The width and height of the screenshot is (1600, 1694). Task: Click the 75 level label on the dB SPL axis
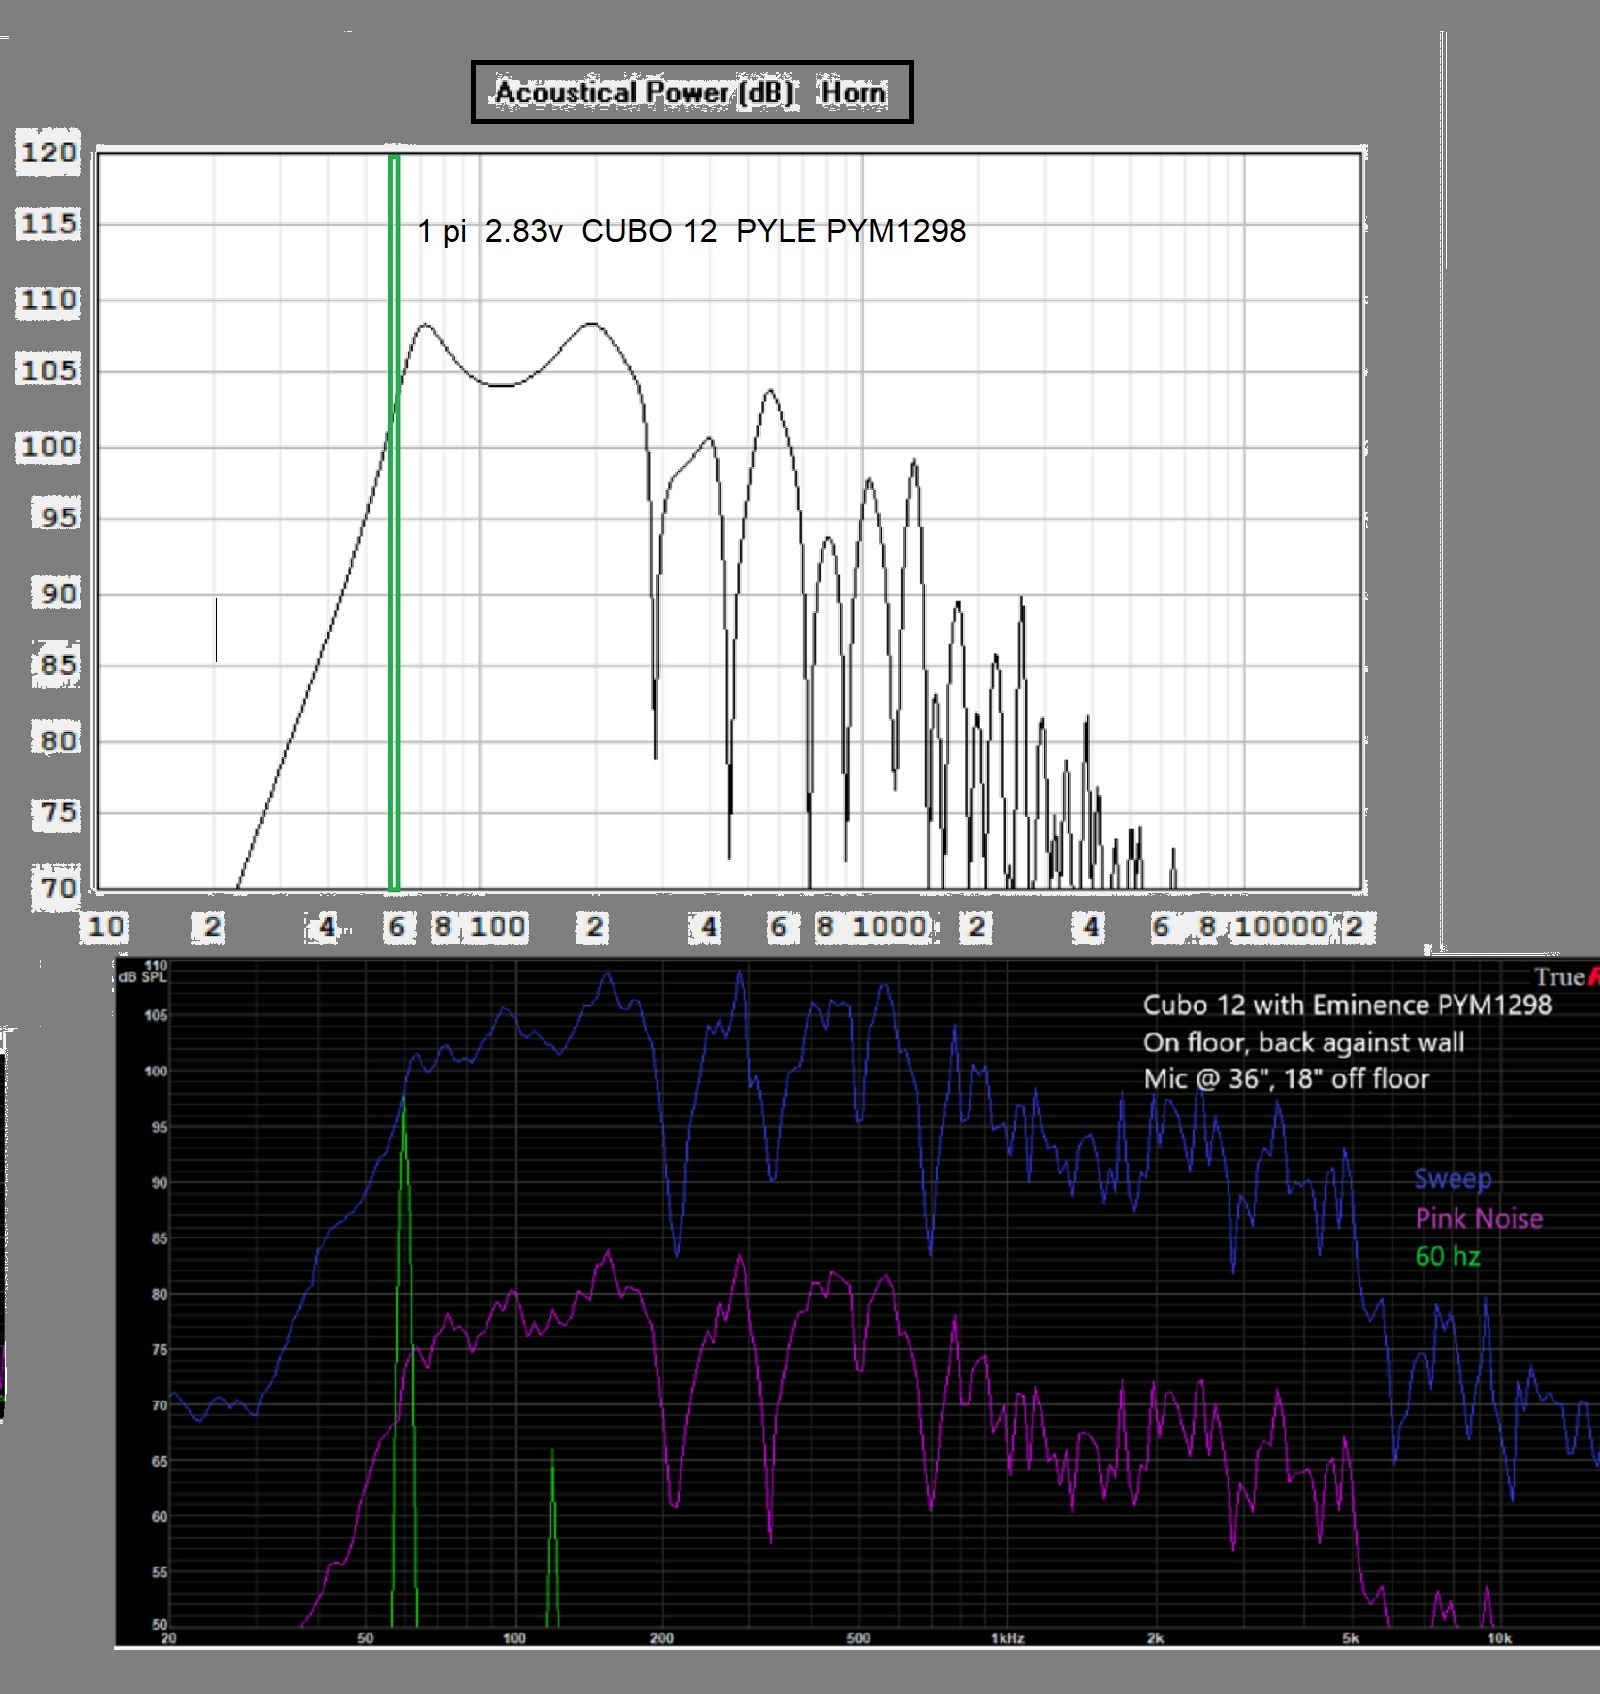point(159,1350)
